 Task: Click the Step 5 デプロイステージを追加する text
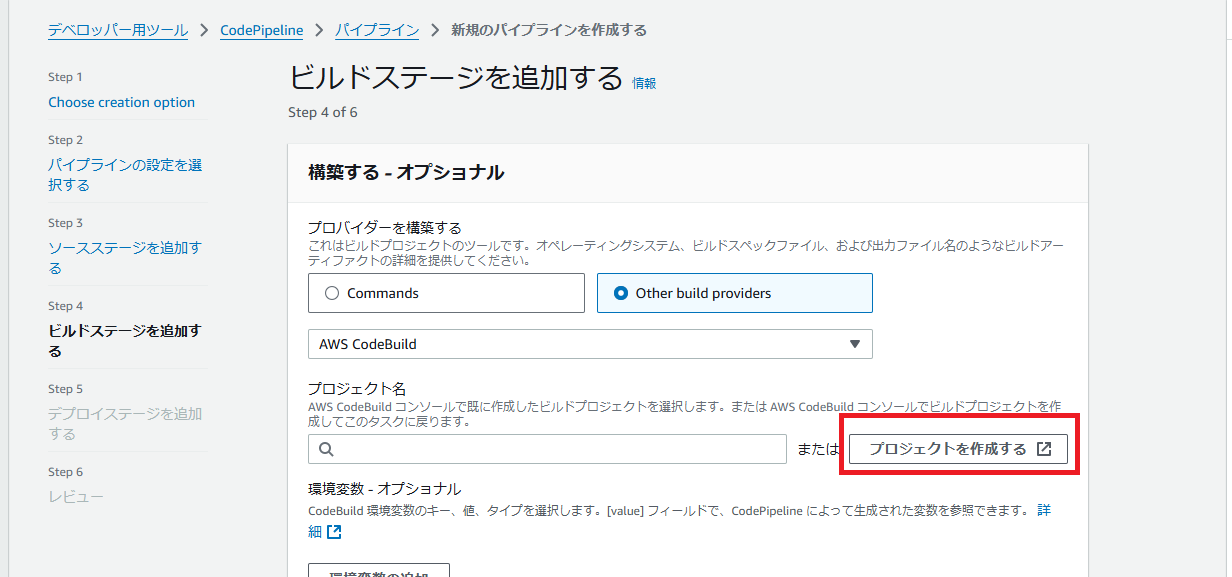[125, 424]
